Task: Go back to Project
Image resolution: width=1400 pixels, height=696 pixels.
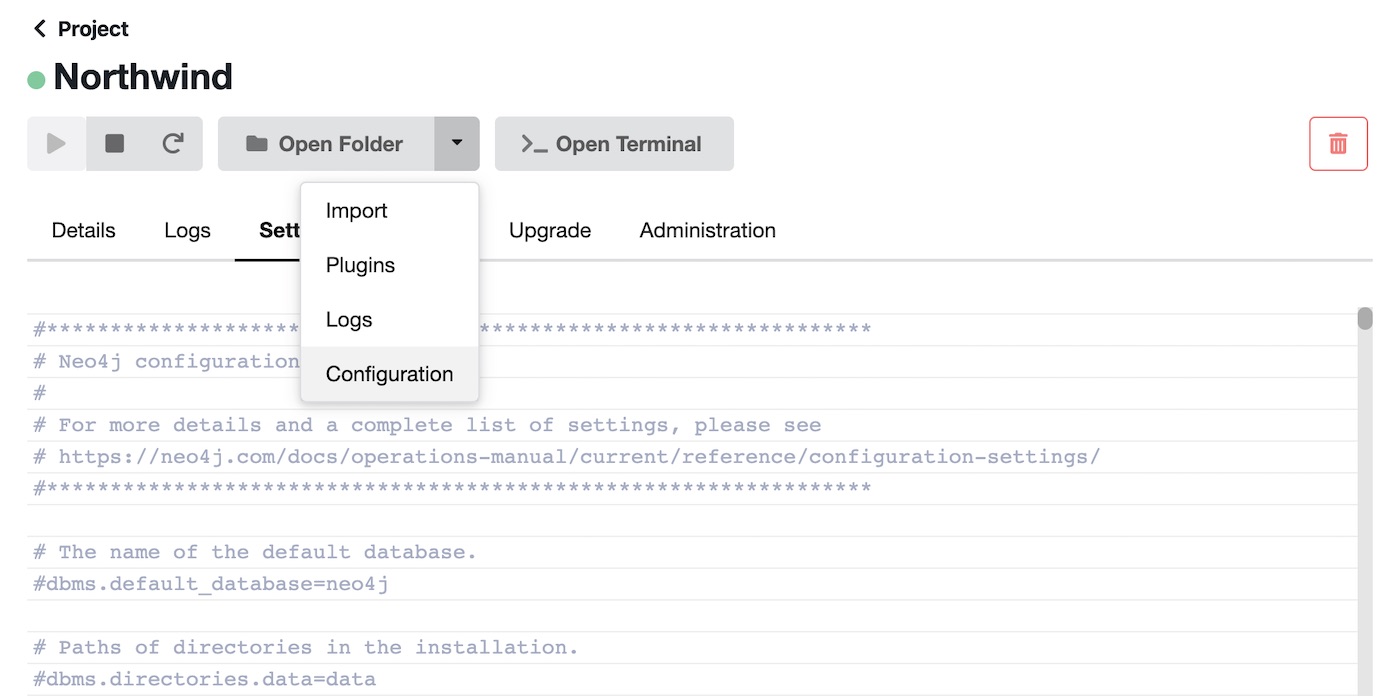Action: coord(81,29)
